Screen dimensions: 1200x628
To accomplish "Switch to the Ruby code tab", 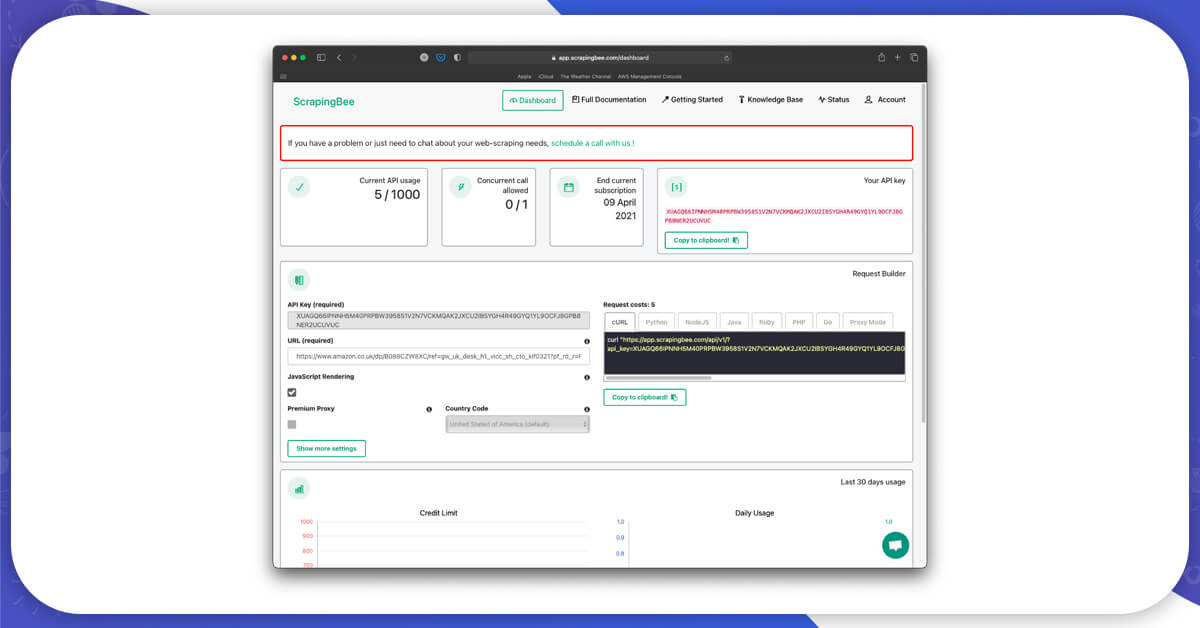I will click(x=767, y=322).
